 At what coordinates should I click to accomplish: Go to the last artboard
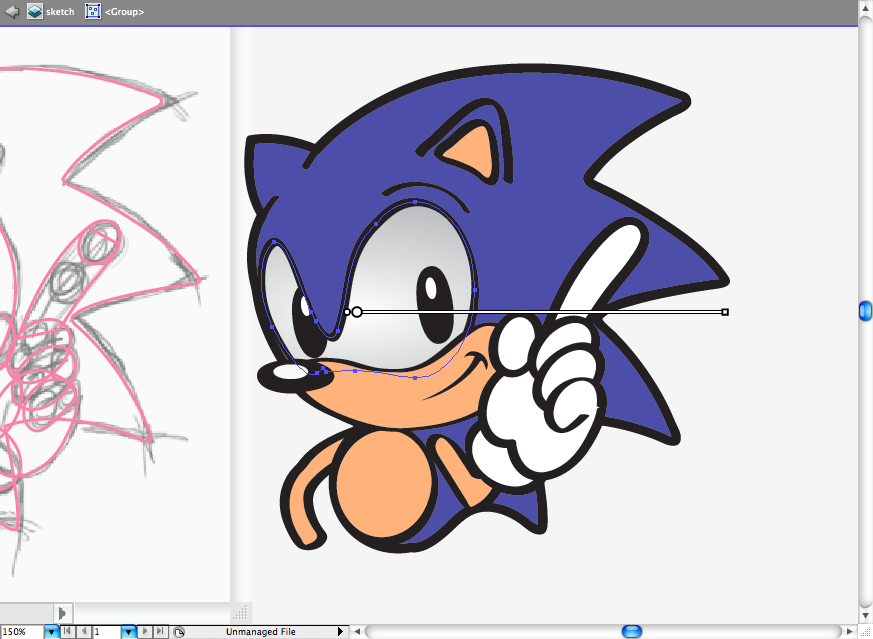(160, 632)
